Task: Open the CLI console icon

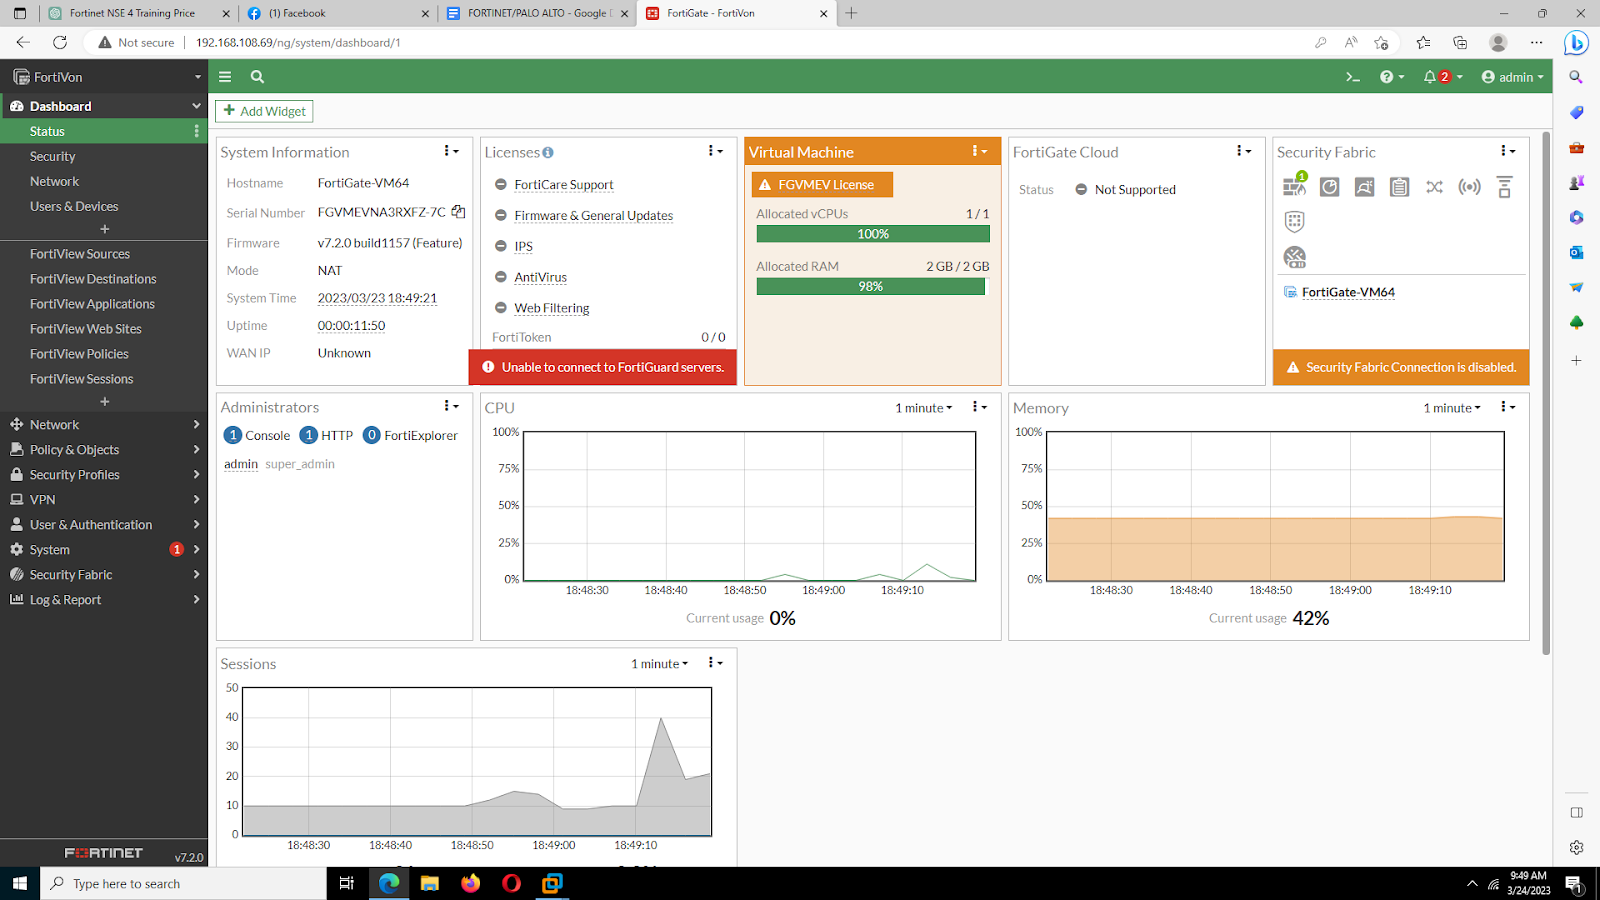Action: click(1353, 77)
